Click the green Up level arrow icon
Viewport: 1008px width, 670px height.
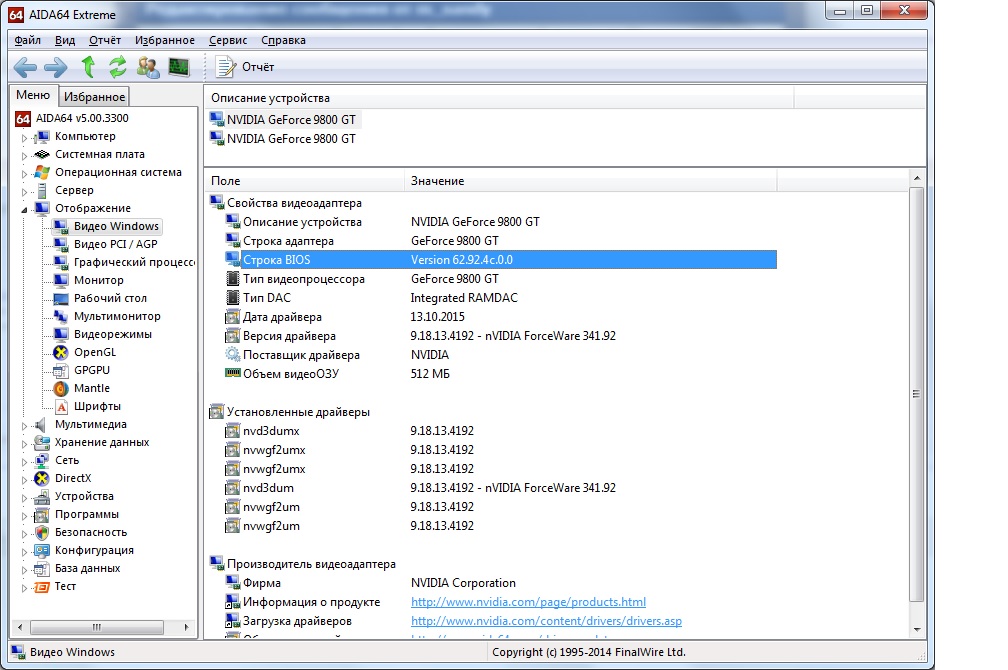88,67
